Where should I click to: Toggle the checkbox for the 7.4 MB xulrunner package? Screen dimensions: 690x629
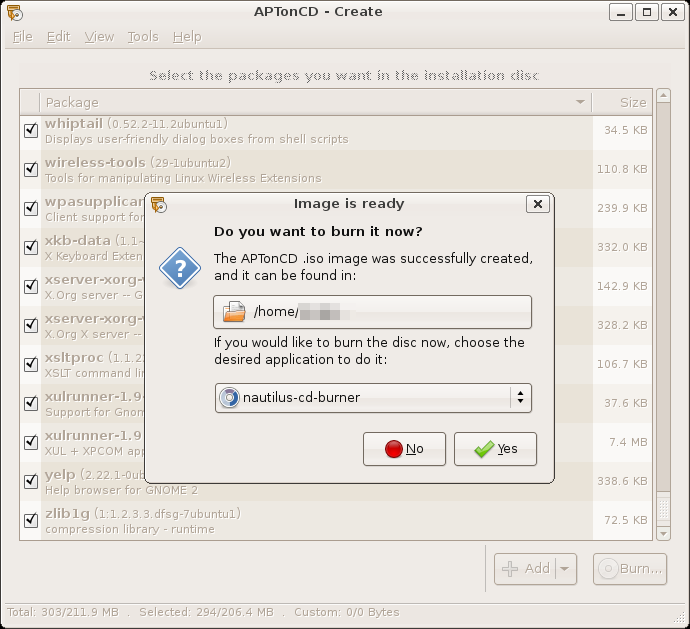pos(31,442)
